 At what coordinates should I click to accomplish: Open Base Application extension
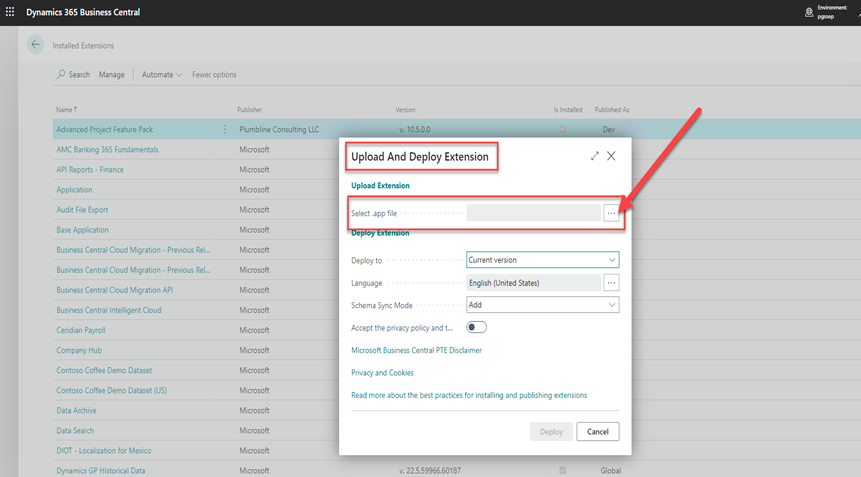pyautogui.click(x=82, y=230)
